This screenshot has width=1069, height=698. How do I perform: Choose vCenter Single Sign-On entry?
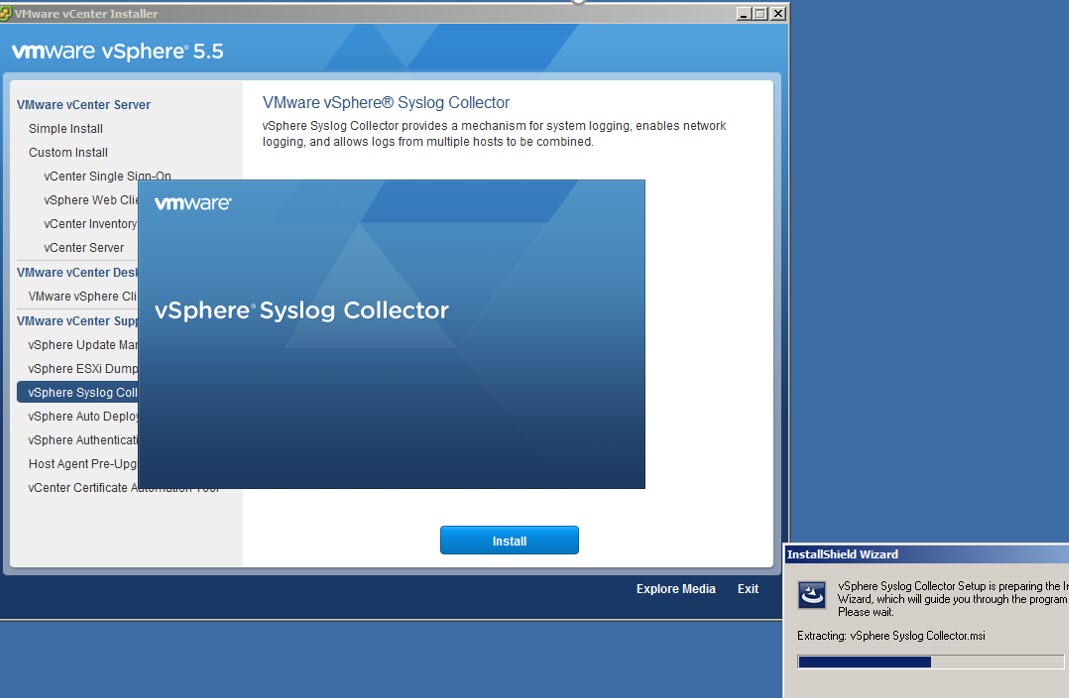(107, 176)
